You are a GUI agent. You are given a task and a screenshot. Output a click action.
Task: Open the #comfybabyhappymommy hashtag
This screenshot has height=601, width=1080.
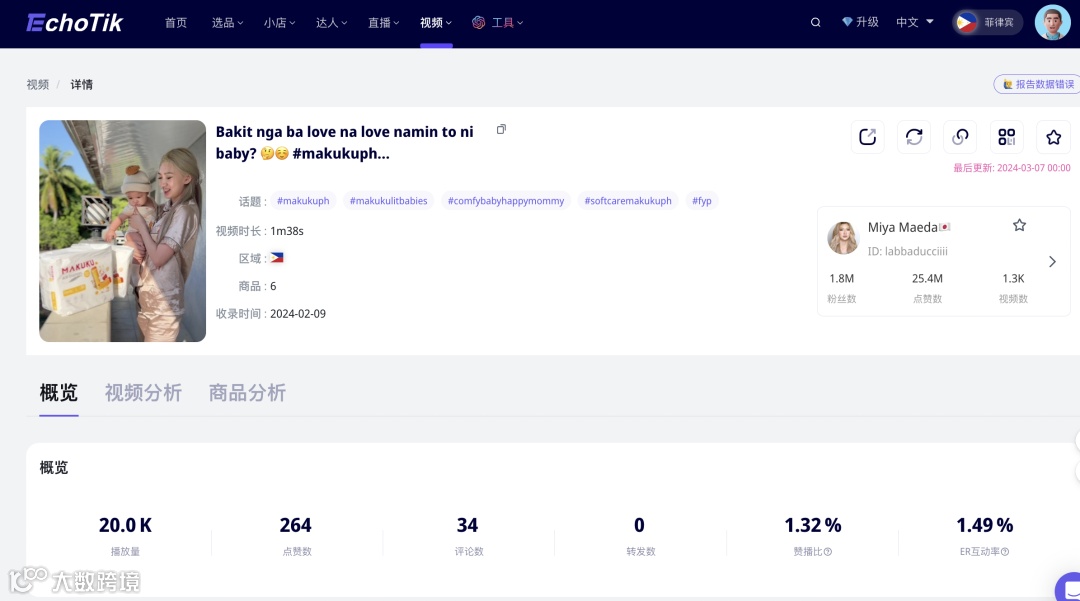coord(506,200)
